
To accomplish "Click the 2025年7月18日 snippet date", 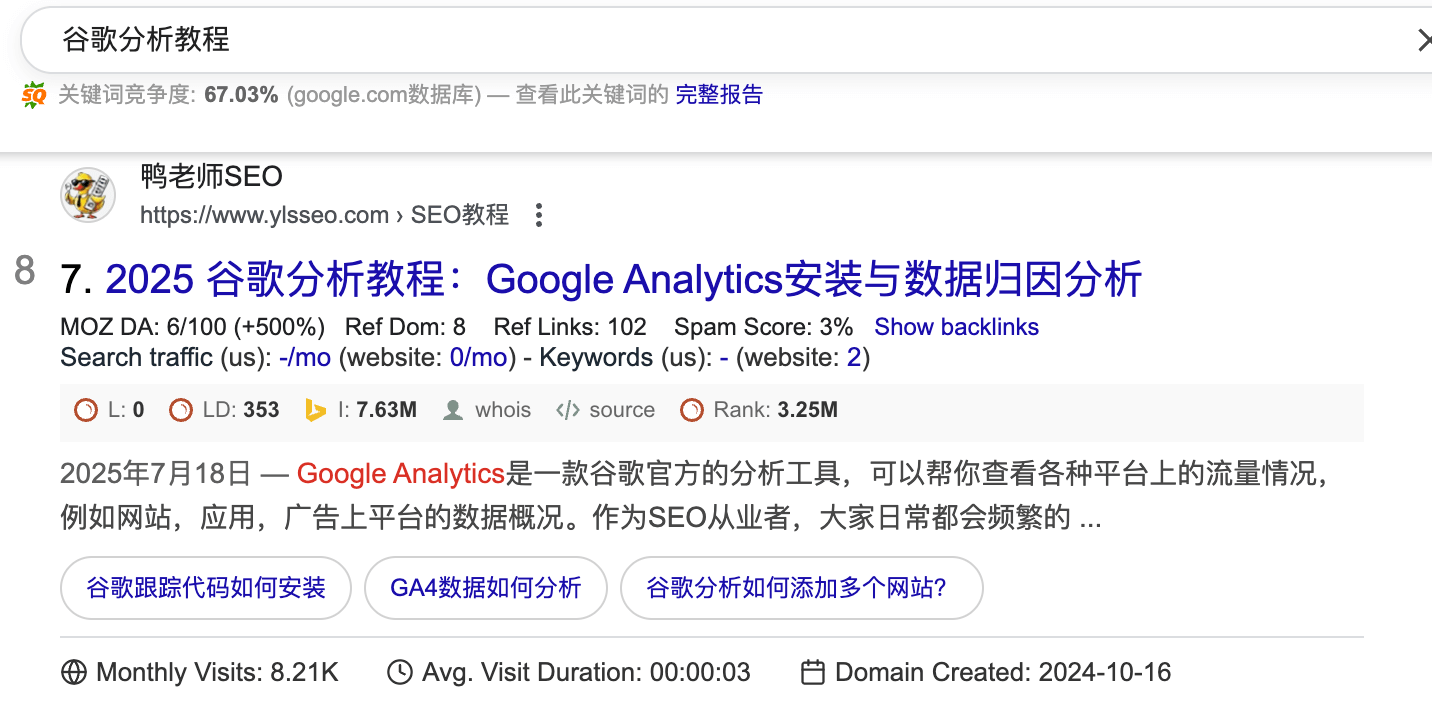I will coord(156,473).
